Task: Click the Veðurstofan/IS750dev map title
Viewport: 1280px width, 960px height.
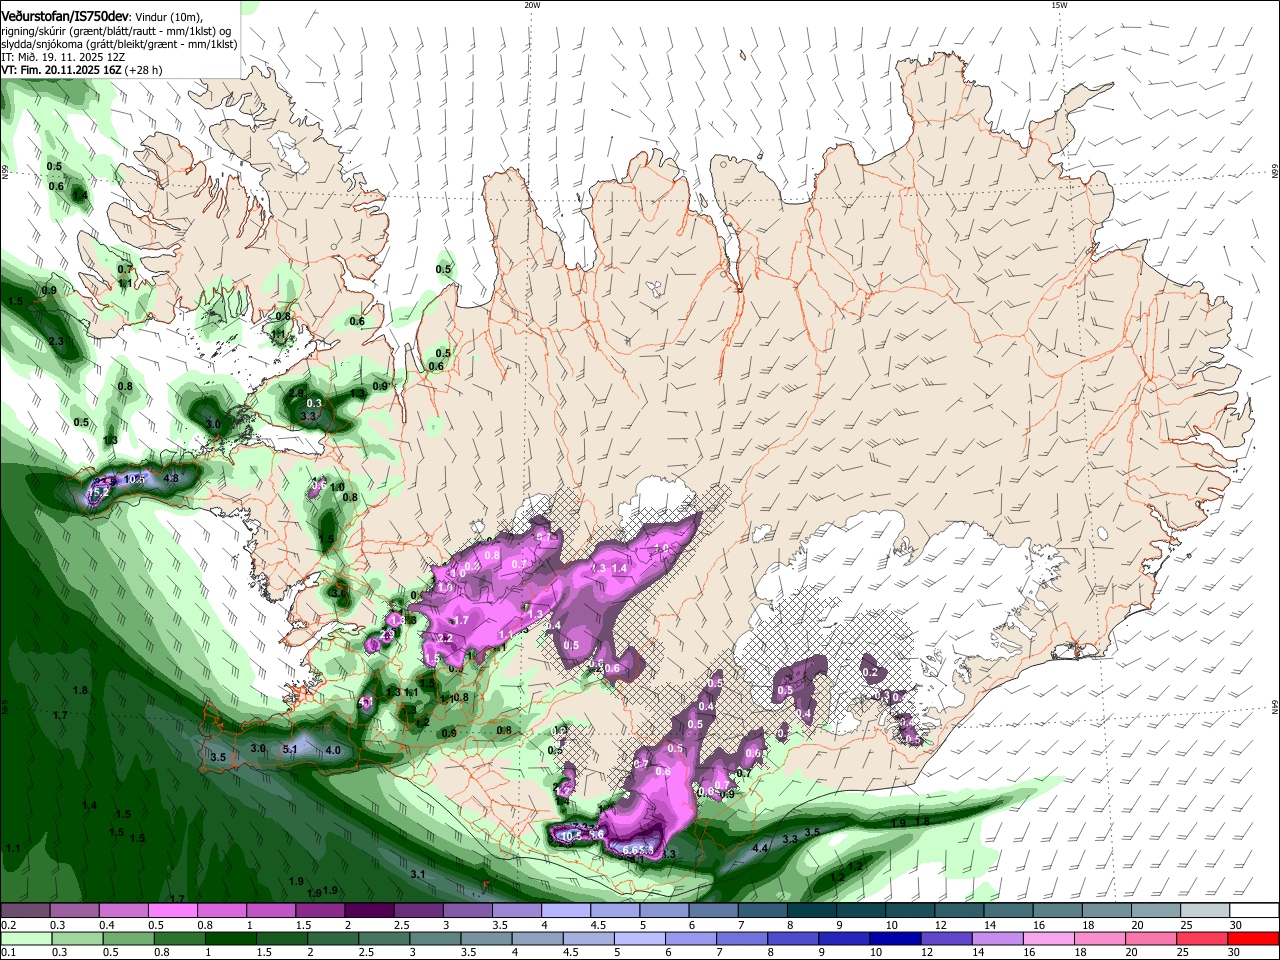Action: tap(65, 16)
